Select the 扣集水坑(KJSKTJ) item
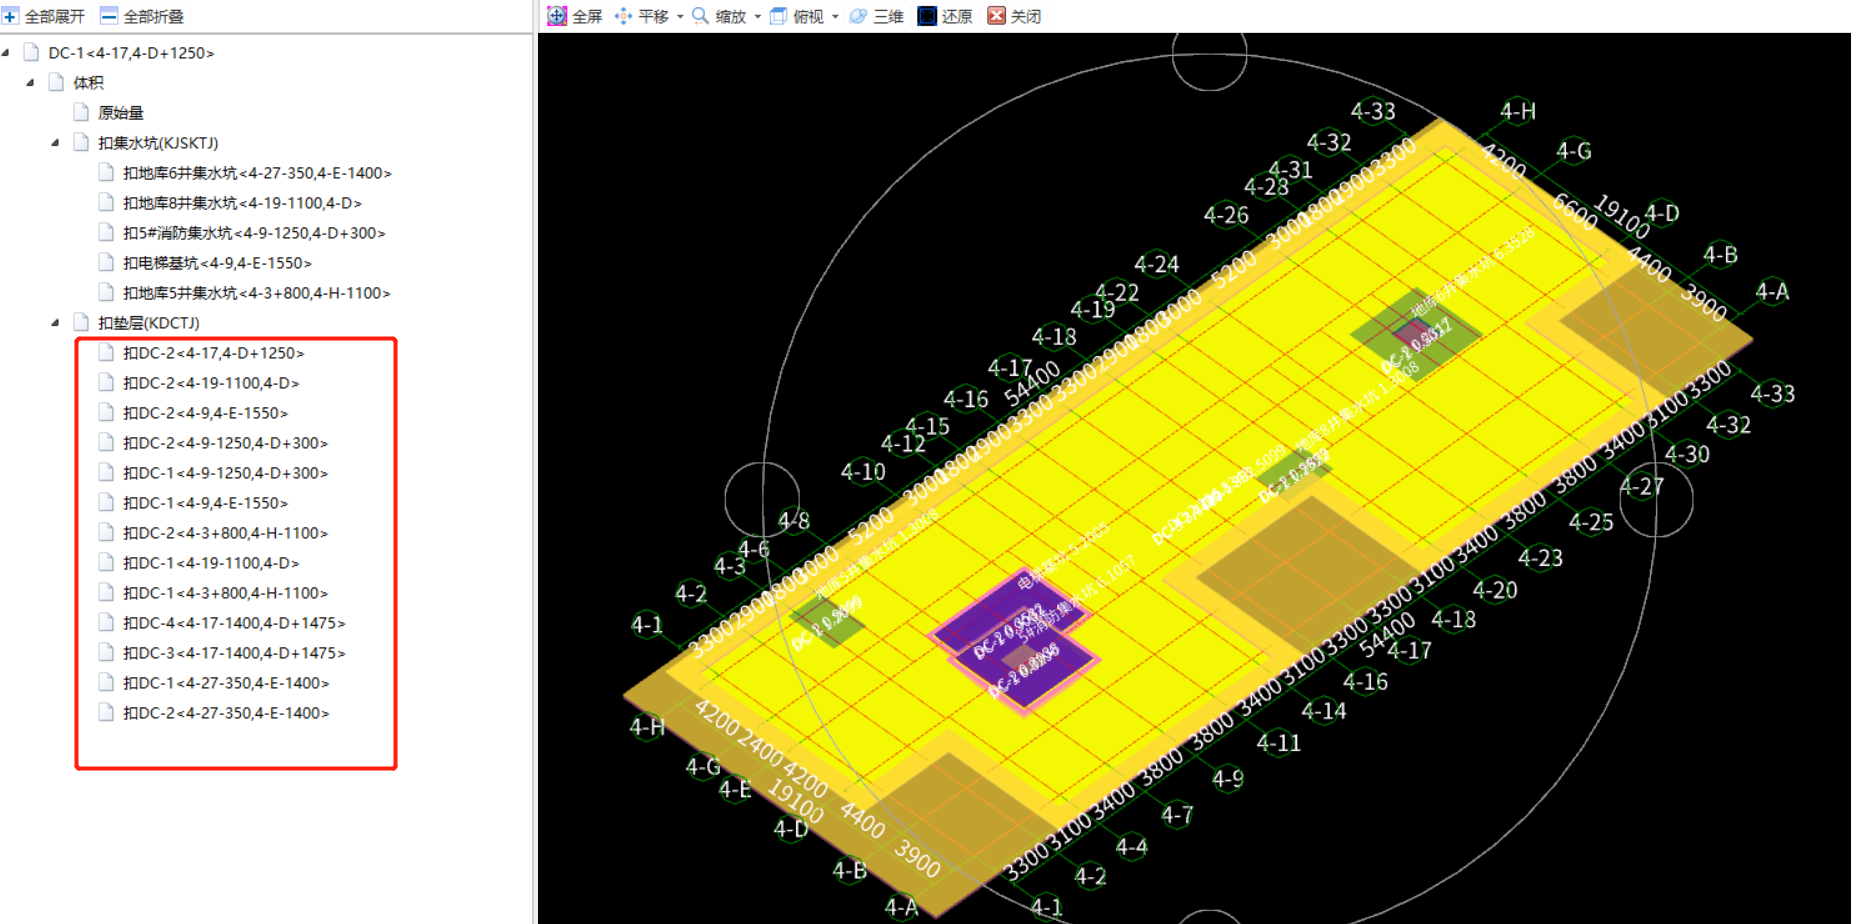This screenshot has height=924, width=1851. pos(158,143)
